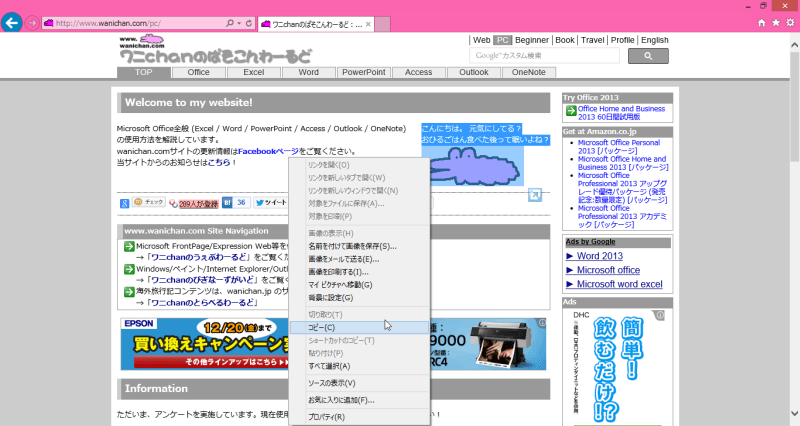This screenshot has height=426, width=800.
Task: Open ワニchanのうぇぶわーるど link
Action: [199, 257]
